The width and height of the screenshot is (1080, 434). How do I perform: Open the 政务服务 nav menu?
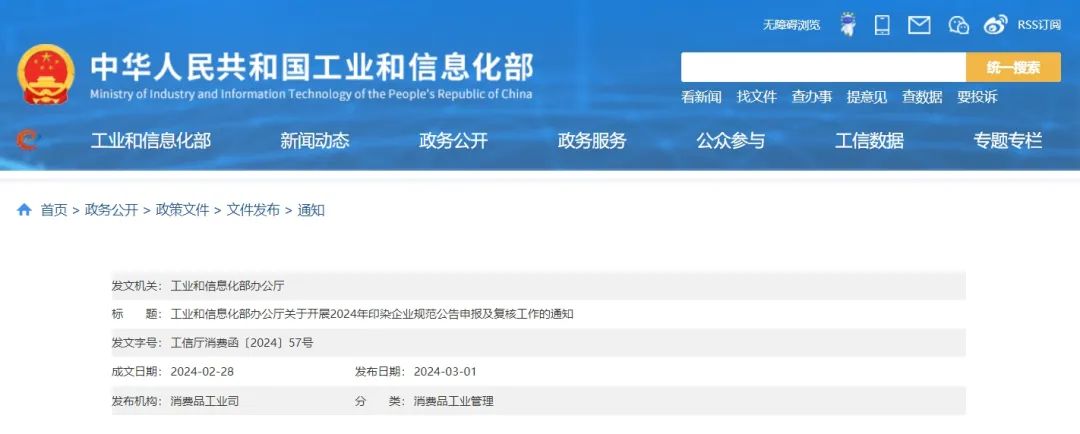click(x=592, y=141)
